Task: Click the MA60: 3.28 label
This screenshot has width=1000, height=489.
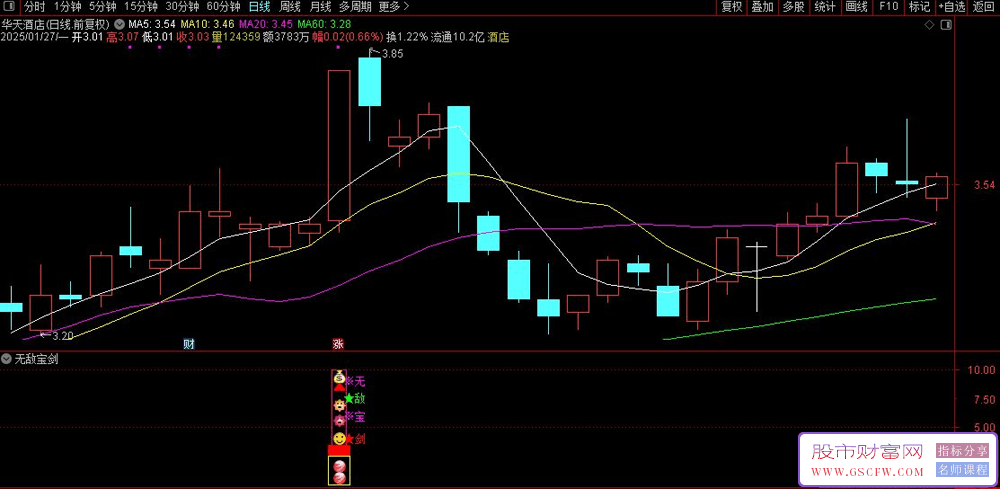Action: 324,24
